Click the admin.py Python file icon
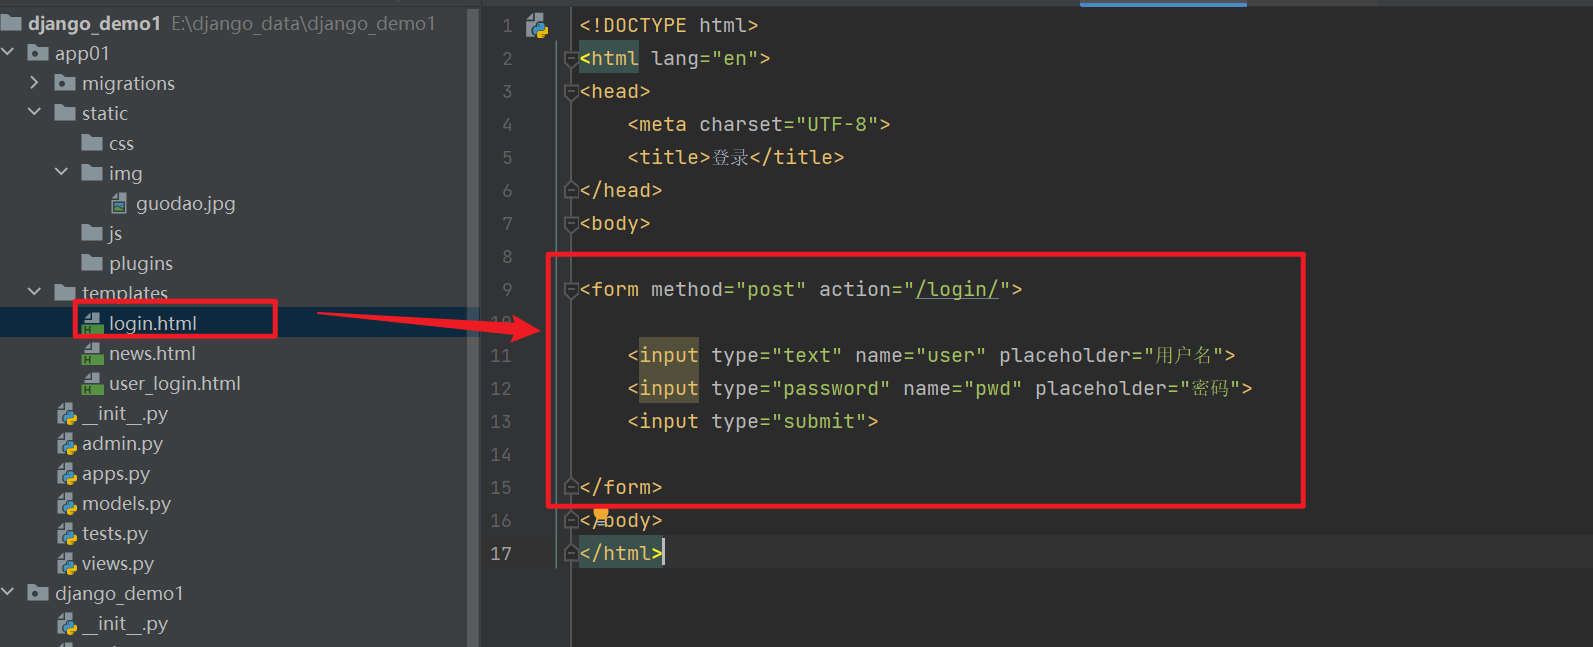The width and height of the screenshot is (1593, 647). tap(67, 444)
